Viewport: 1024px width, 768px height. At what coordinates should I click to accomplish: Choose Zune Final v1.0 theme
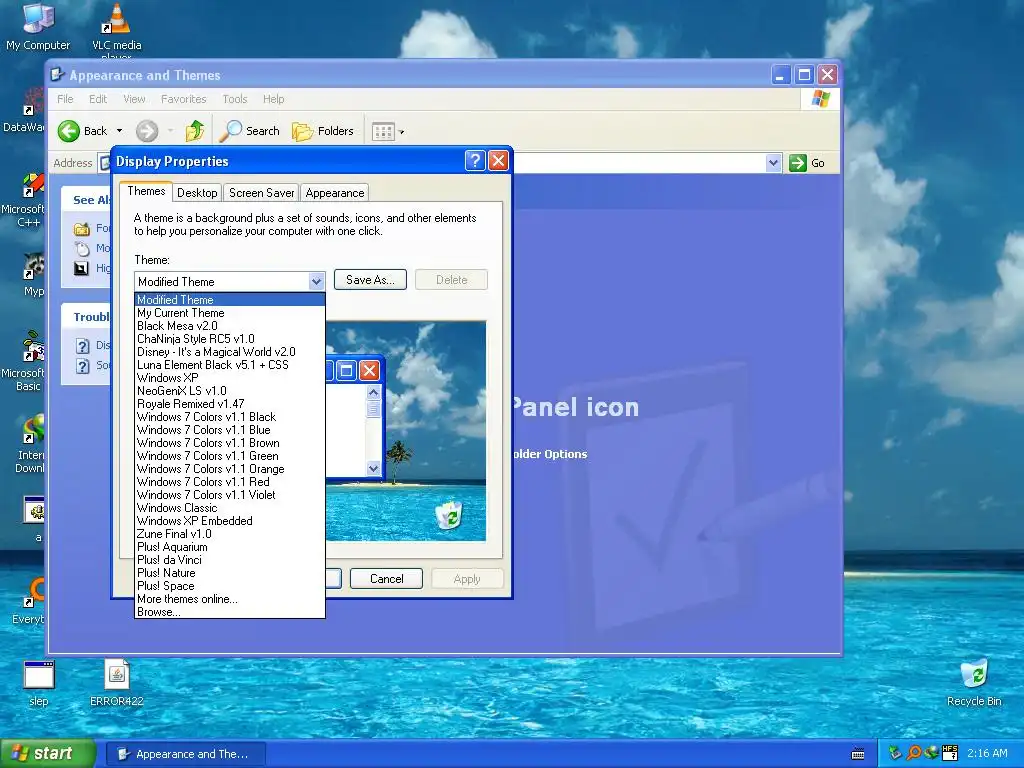pyautogui.click(x=229, y=534)
